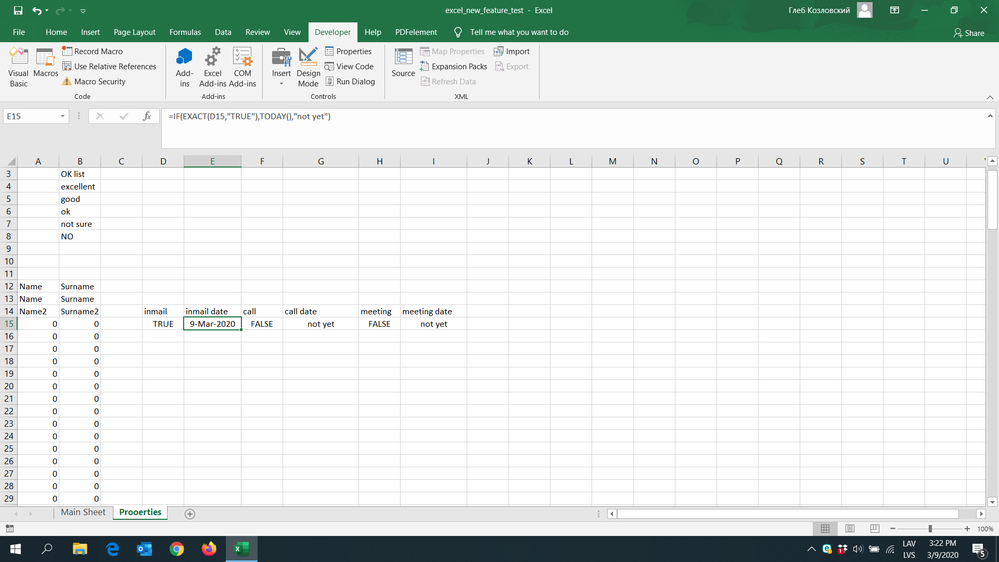Open control Properties

(348, 51)
